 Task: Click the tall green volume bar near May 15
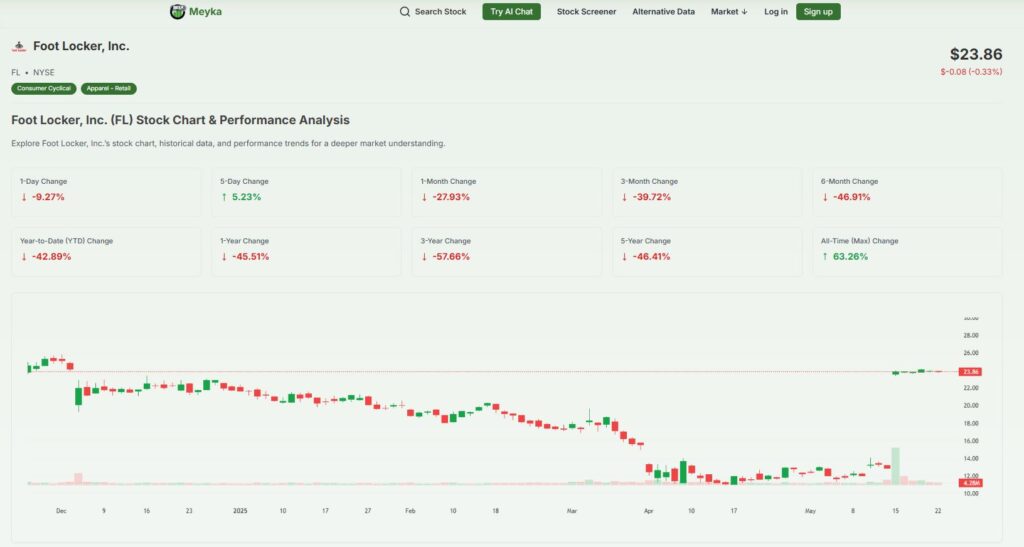pos(896,466)
